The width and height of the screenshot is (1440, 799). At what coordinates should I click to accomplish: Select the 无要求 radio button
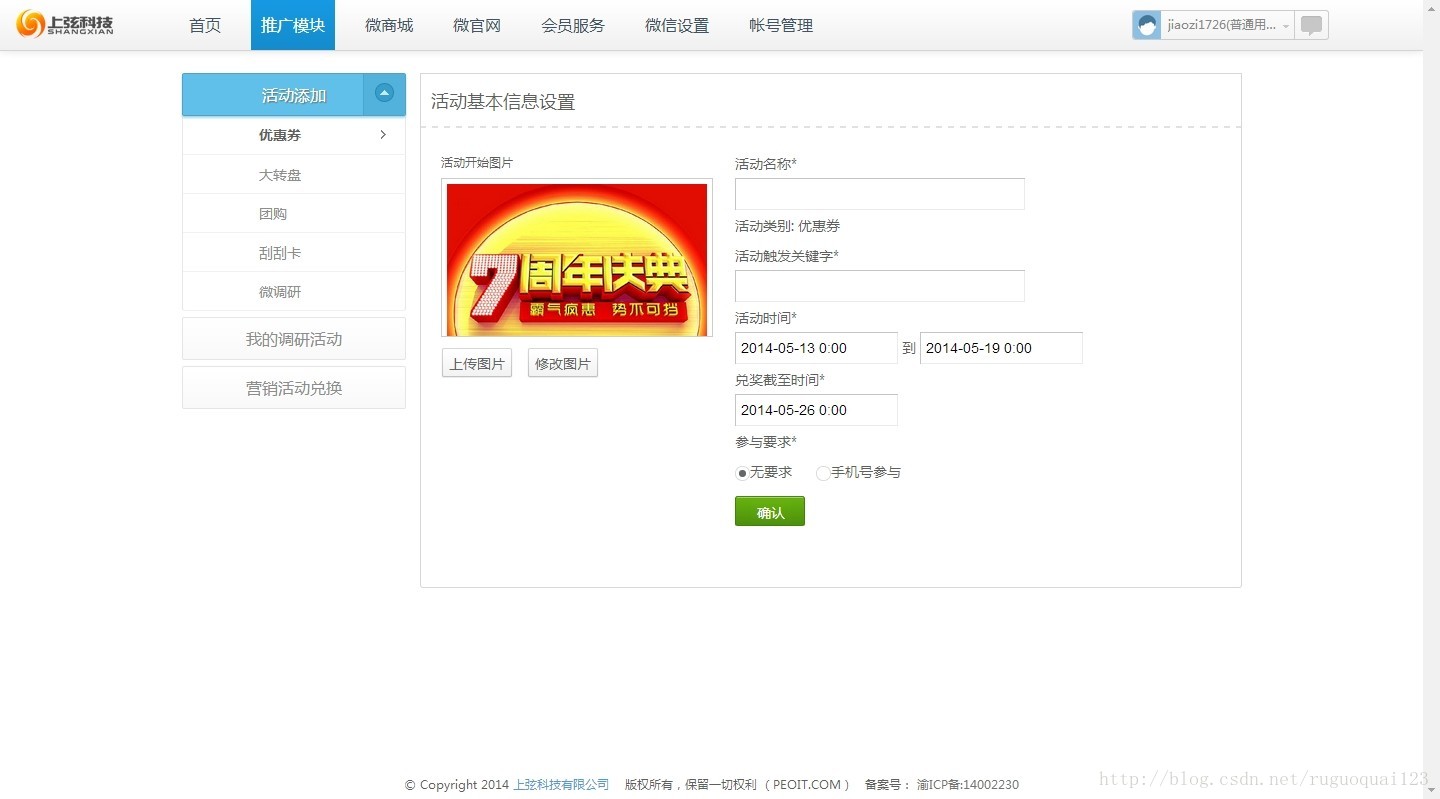point(742,473)
